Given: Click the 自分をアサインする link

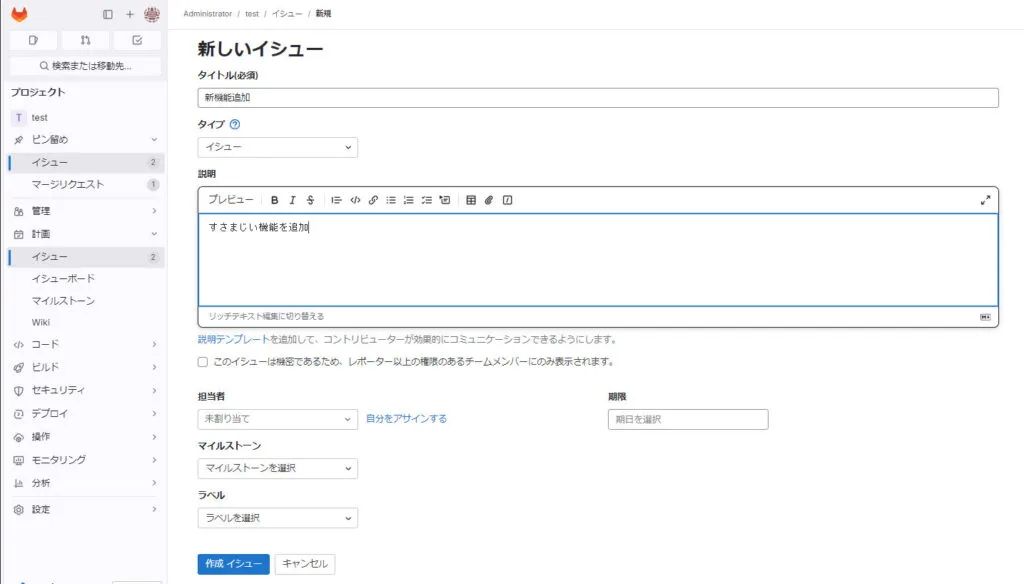Looking at the screenshot, I should (x=406, y=419).
